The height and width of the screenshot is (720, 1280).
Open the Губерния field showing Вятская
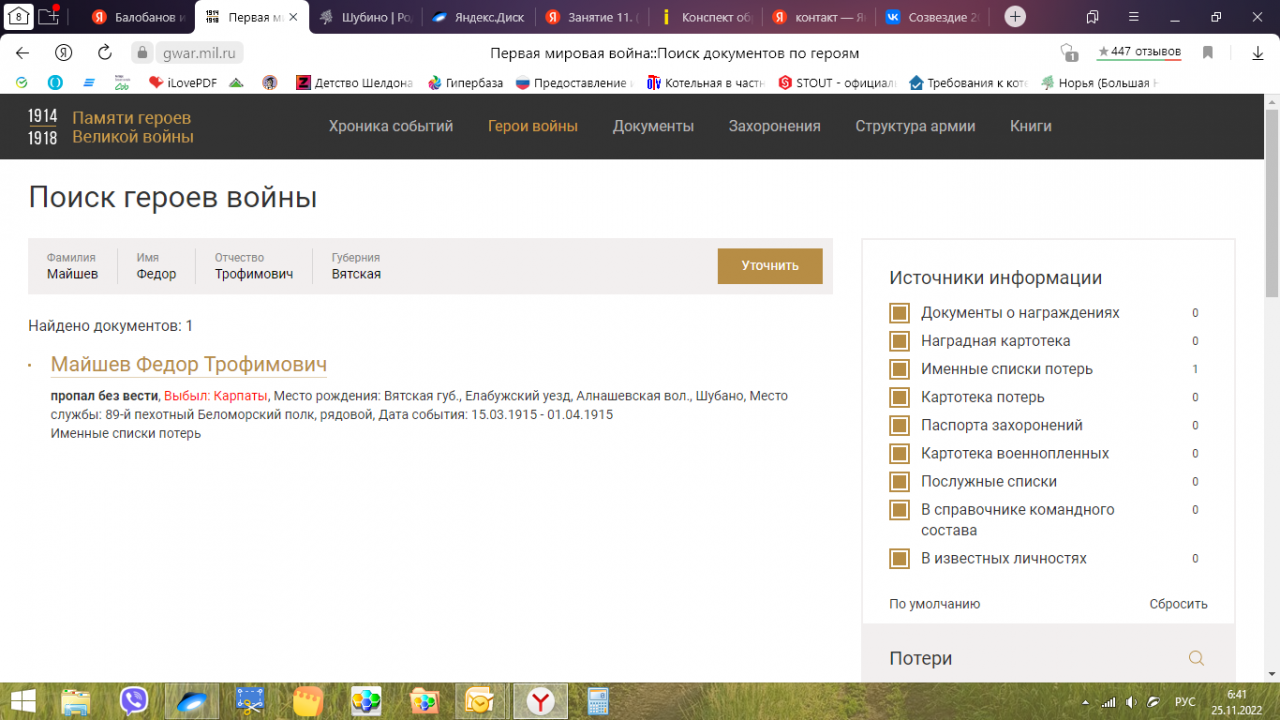point(356,266)
